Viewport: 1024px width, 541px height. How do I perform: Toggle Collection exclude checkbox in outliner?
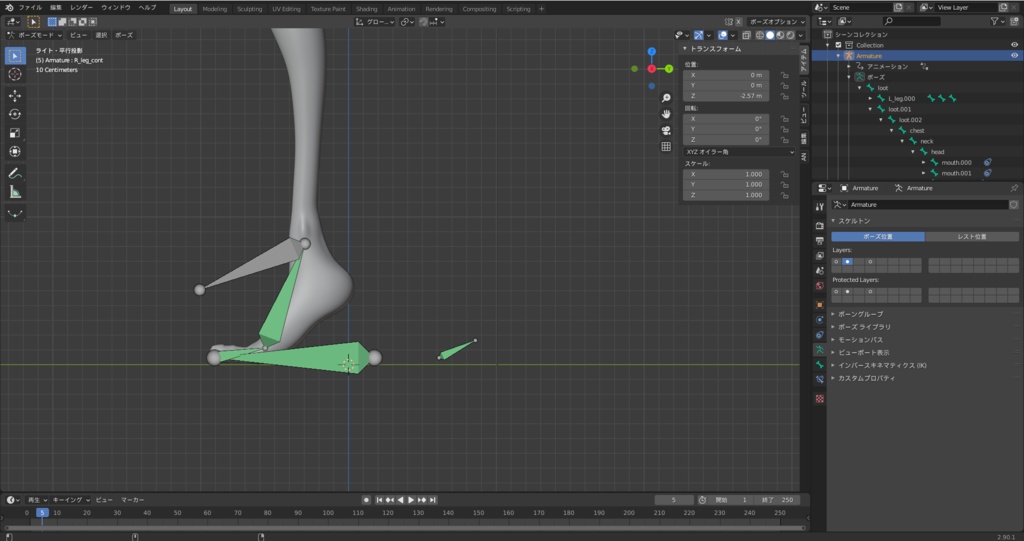(839, 45)
